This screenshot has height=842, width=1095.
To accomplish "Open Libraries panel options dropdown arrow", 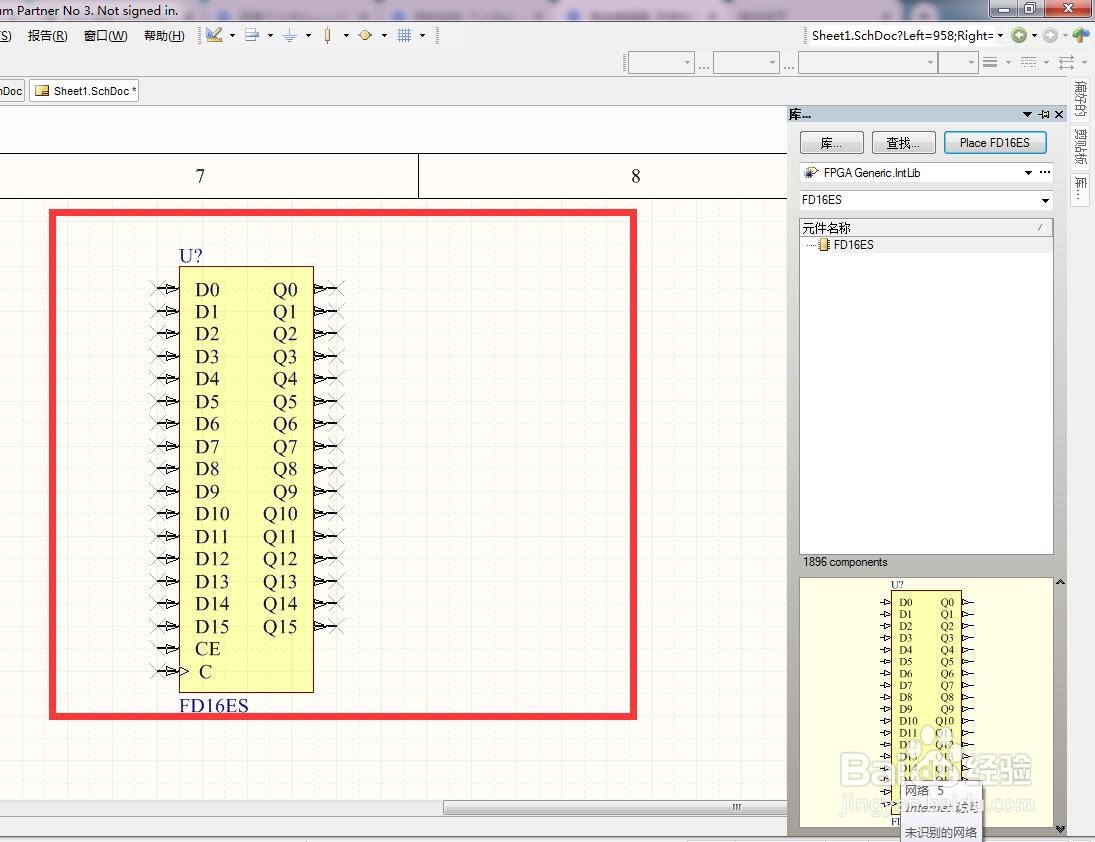I will coord(1027,114).
